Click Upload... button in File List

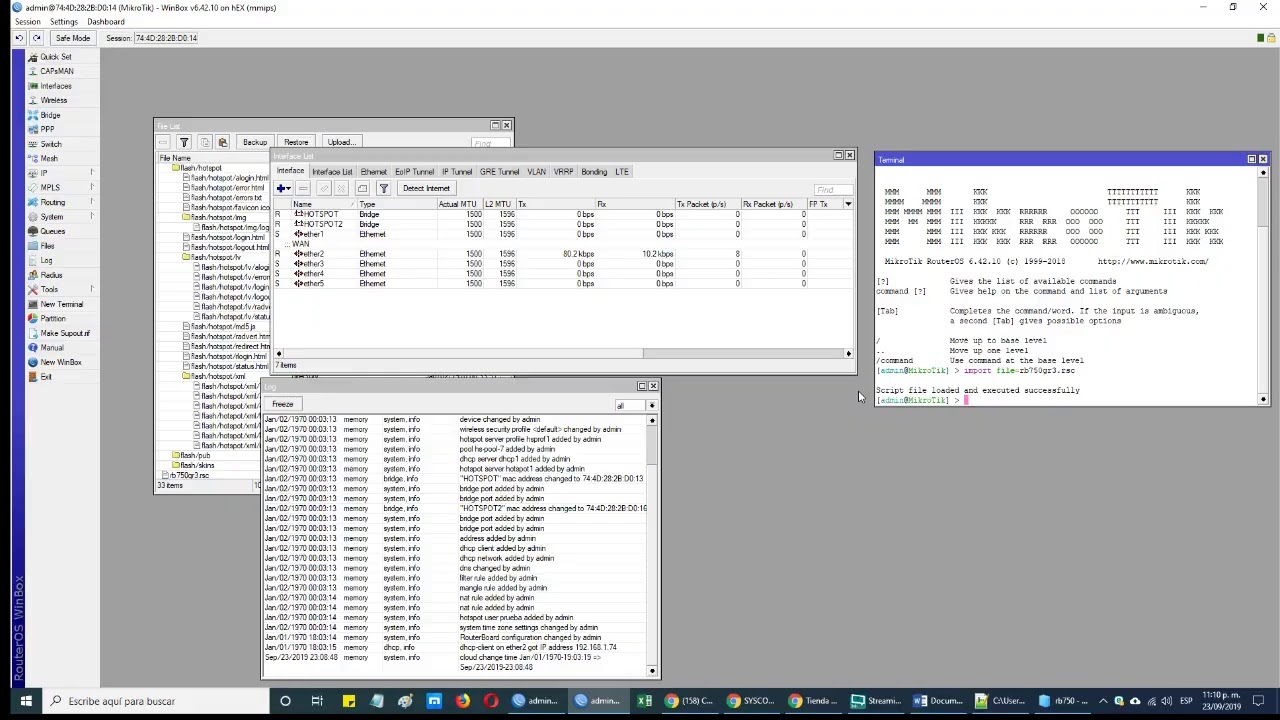(x=341, y=142)
